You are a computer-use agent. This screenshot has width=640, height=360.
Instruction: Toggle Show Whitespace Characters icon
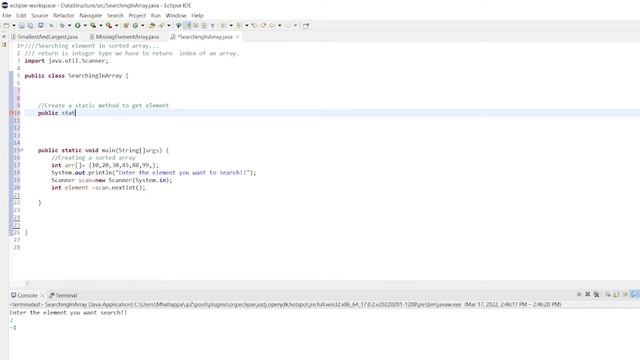click(x=212, y=25)
